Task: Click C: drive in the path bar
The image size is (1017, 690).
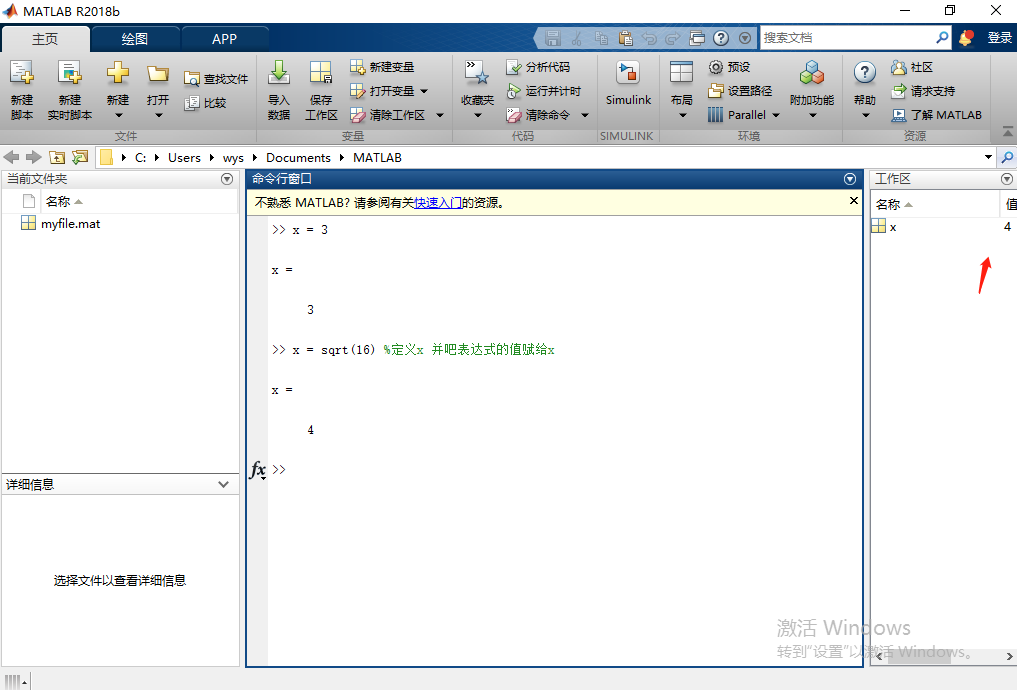Action: point(140,158)
